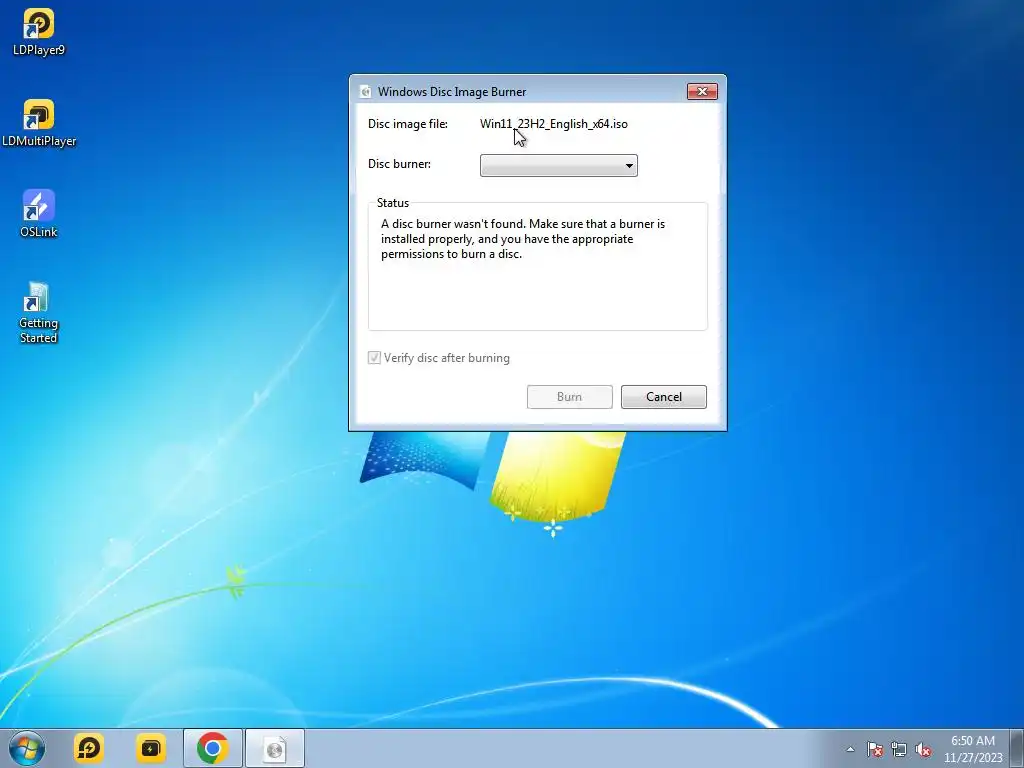This screenshot has height=768, width=1024.
Task: Expand the Disc burner dropdown
Action: 558,165
